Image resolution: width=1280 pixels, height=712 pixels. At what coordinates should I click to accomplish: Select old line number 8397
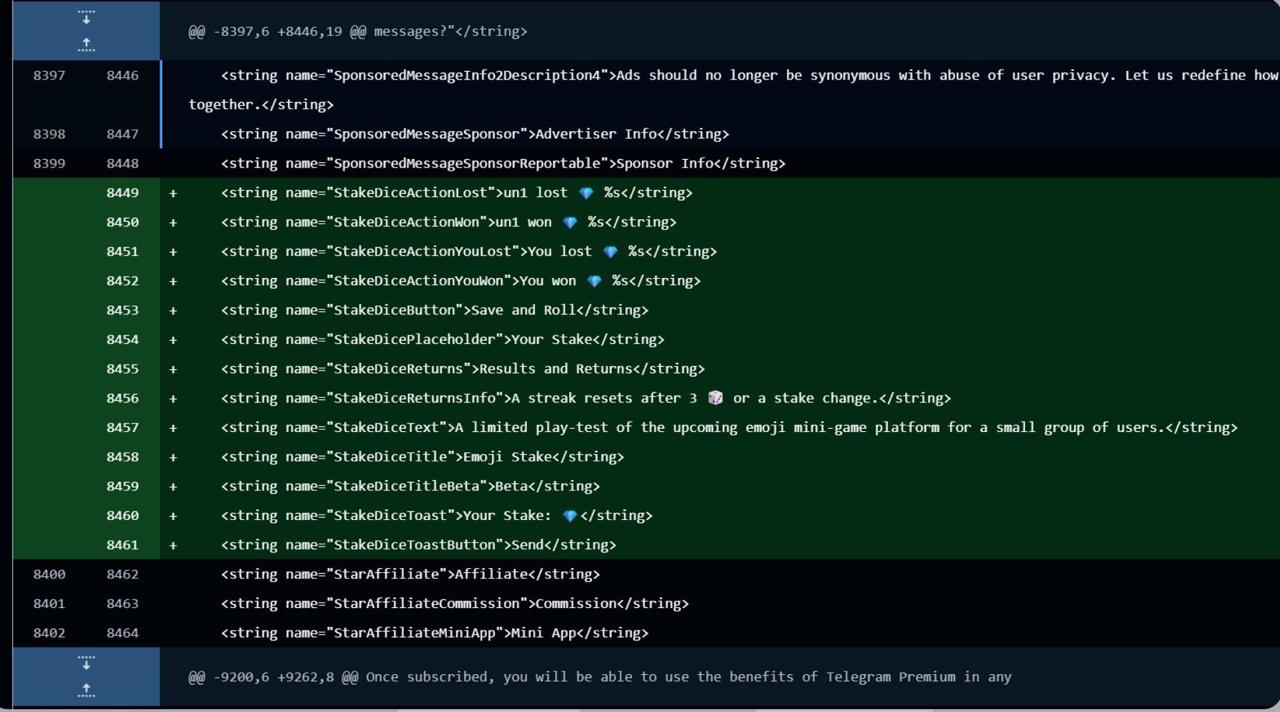49,75
